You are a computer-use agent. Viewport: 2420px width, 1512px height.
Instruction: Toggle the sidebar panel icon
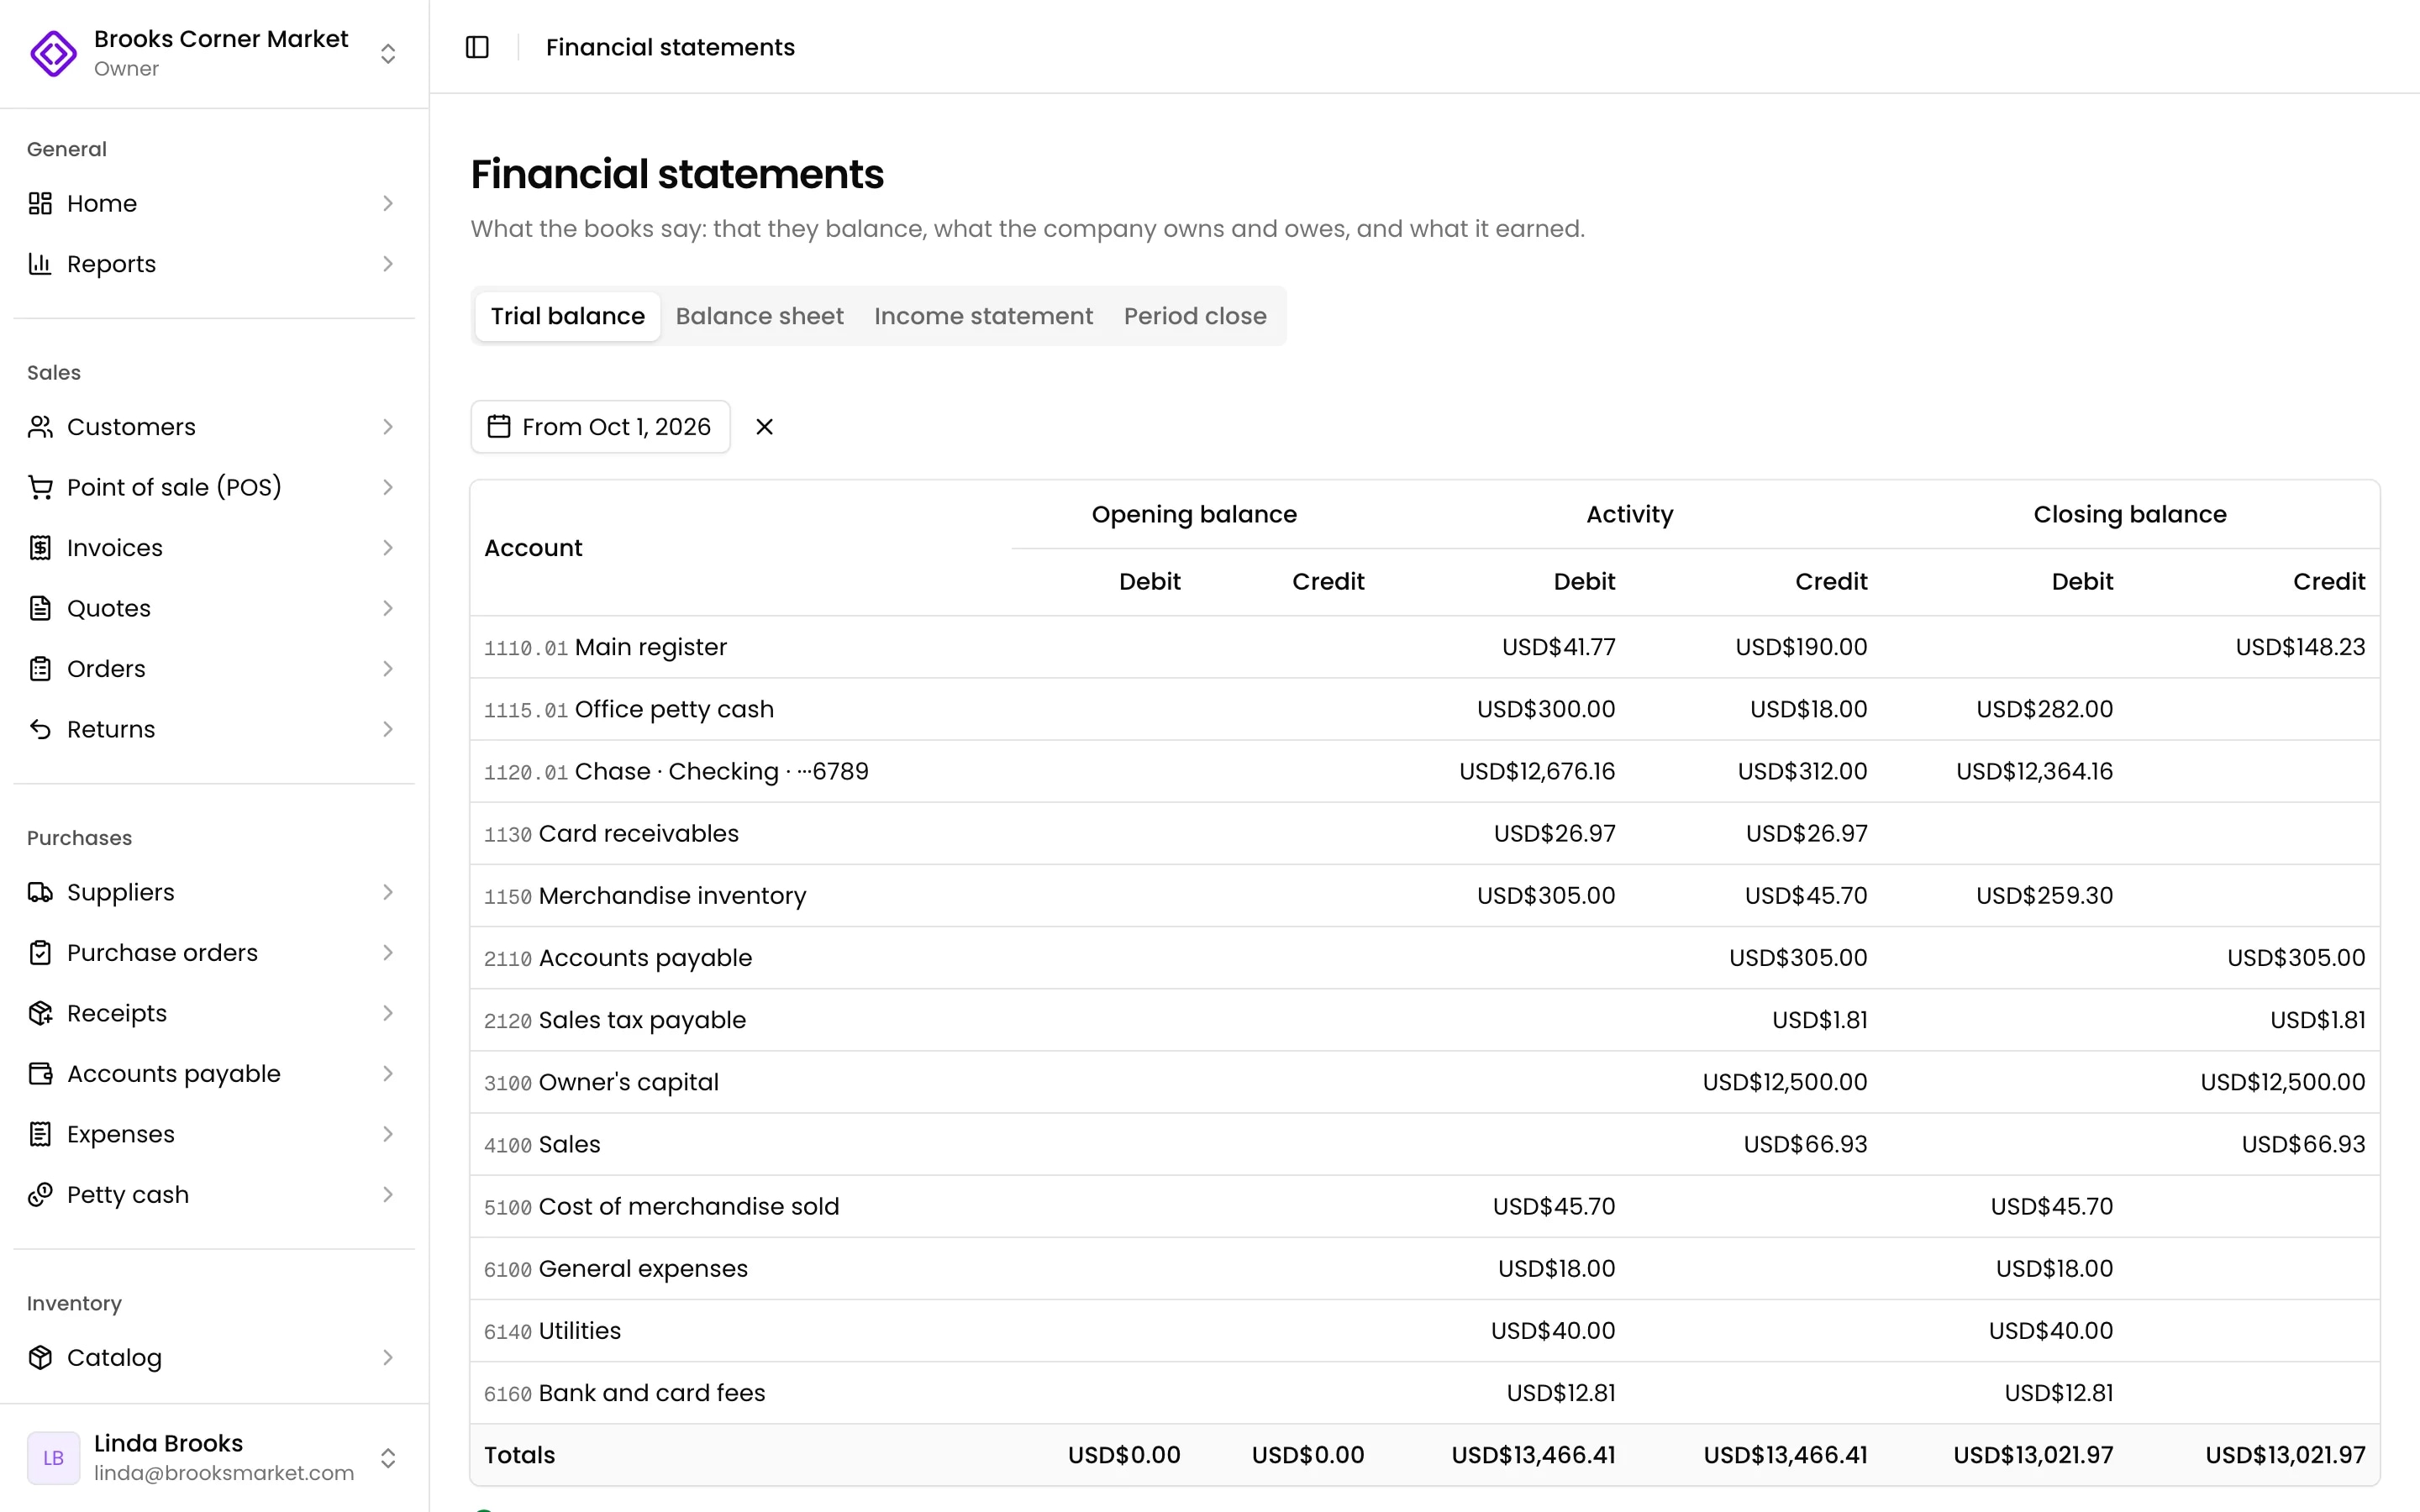coord(477,47)
